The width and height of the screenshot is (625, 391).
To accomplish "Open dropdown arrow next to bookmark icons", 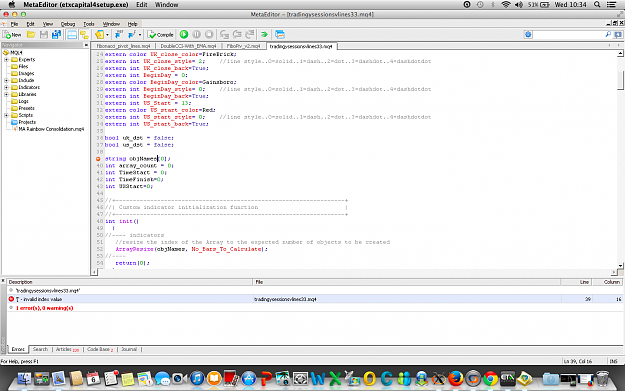I will (140, 35).
